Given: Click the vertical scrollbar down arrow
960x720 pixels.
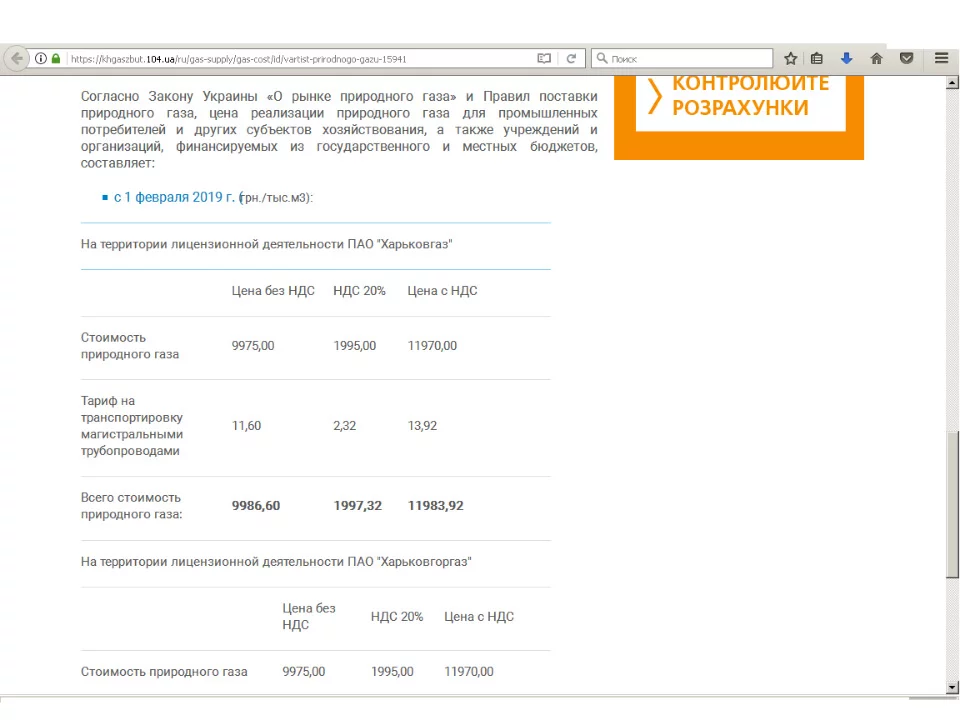Looking at the screenshot, I should pyautogui.click(x=952, y=688).
